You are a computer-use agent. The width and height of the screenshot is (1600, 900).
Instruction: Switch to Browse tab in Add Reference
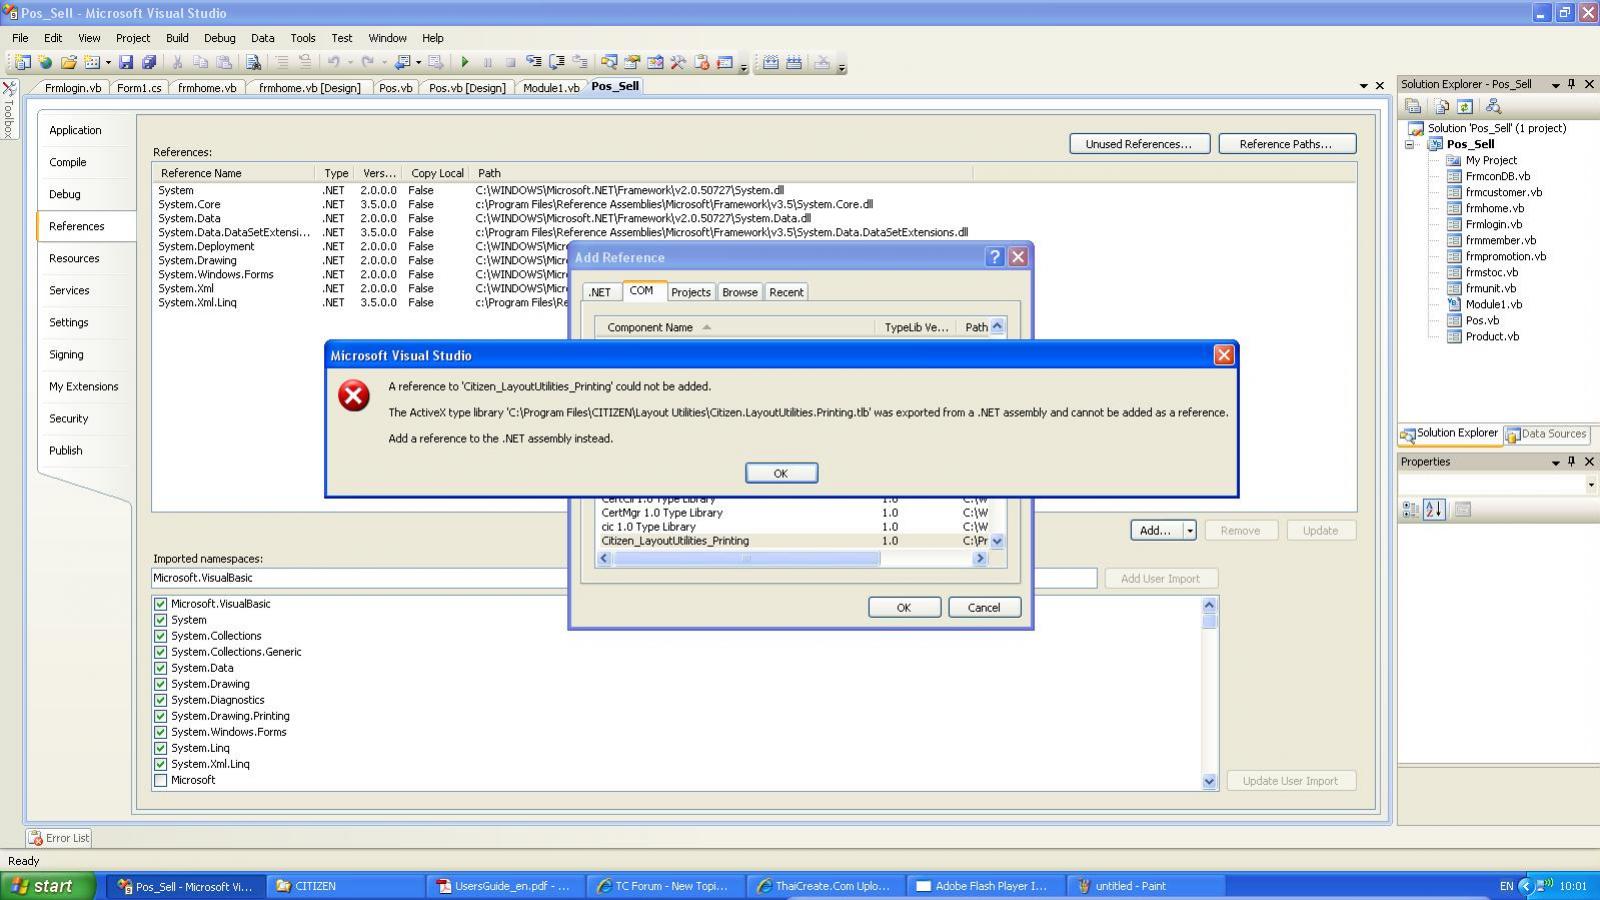coord(739,292)
